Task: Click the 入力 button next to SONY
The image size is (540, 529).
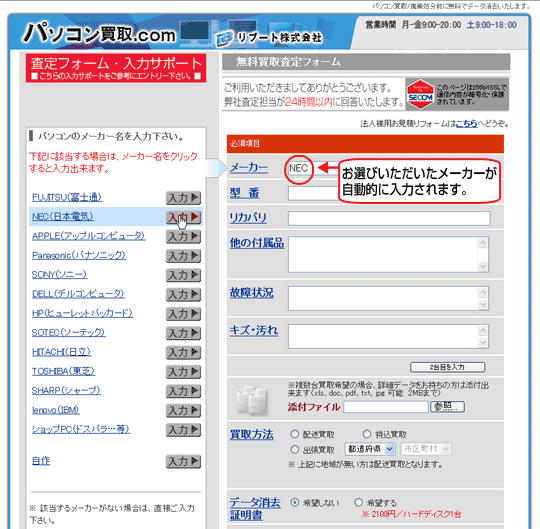Action: click(183, 275)
